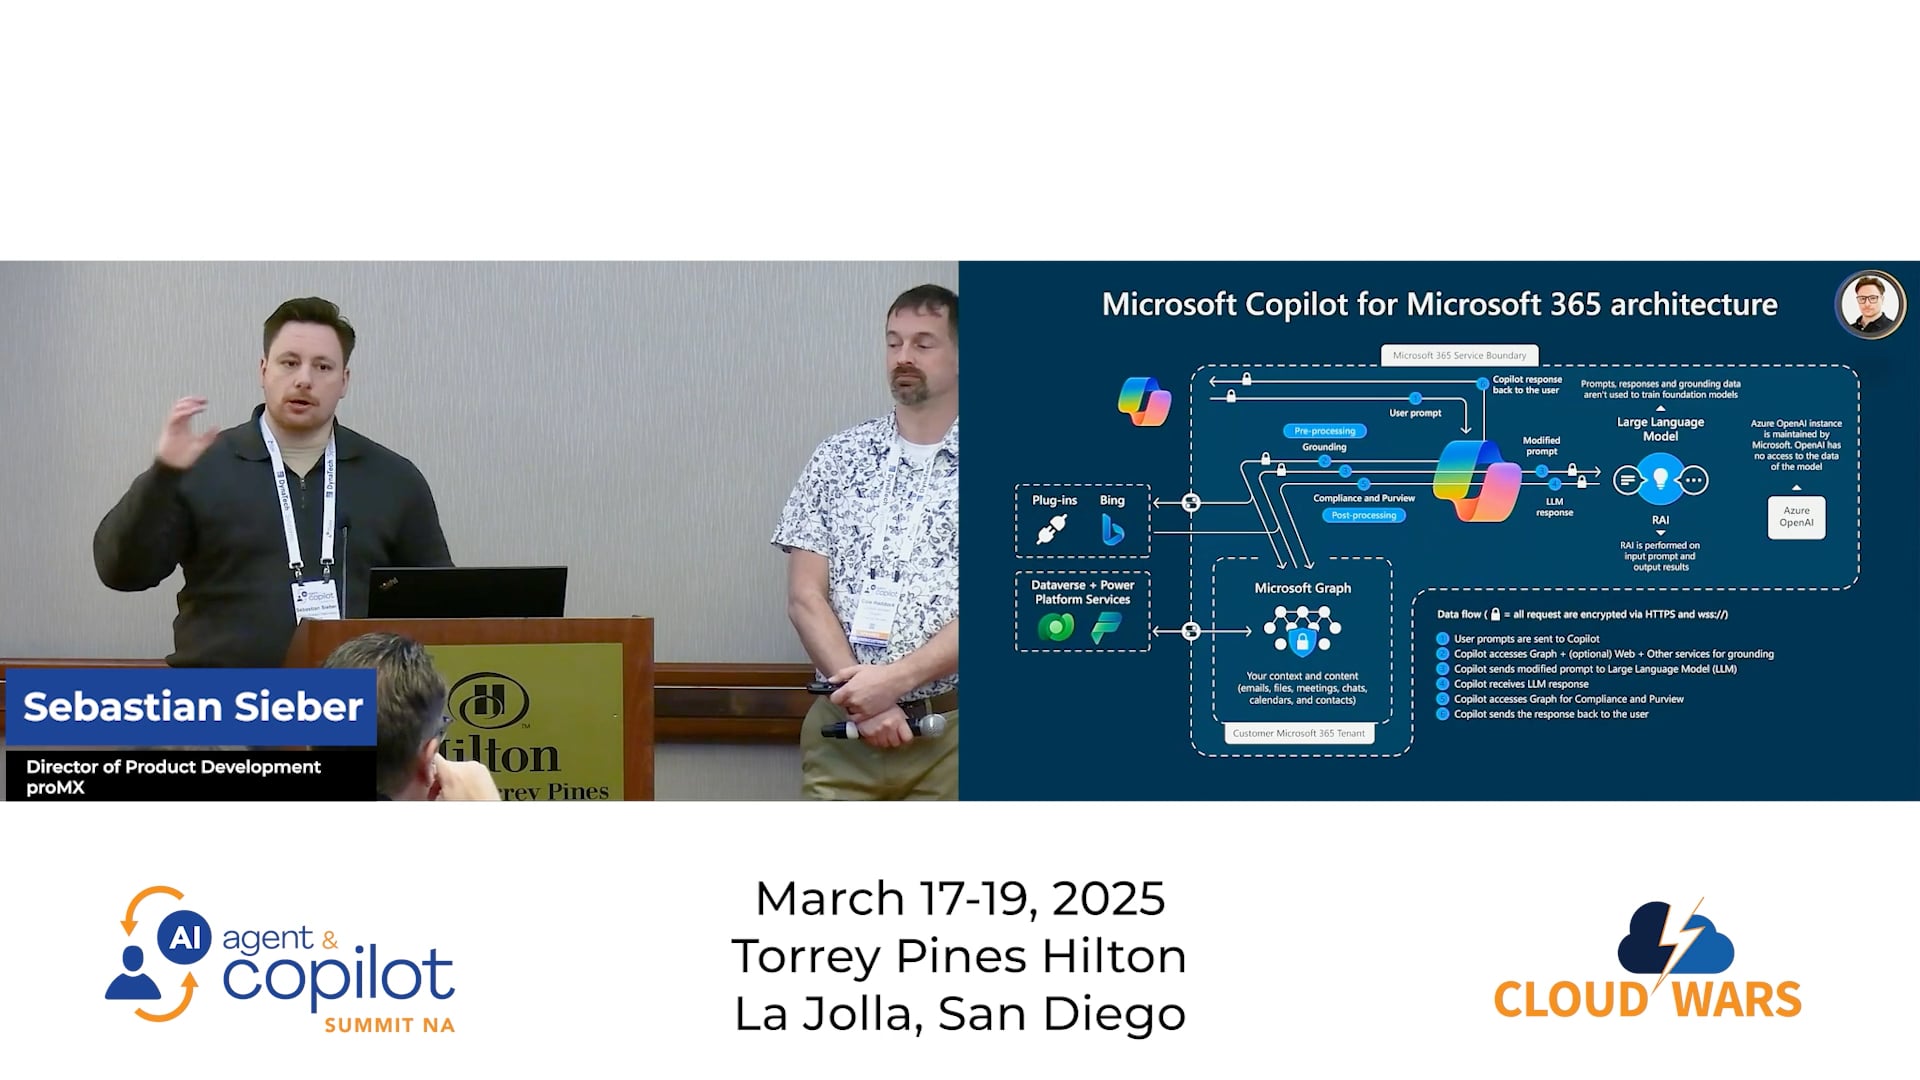Click the laptop on the podium

pos(466,592)
